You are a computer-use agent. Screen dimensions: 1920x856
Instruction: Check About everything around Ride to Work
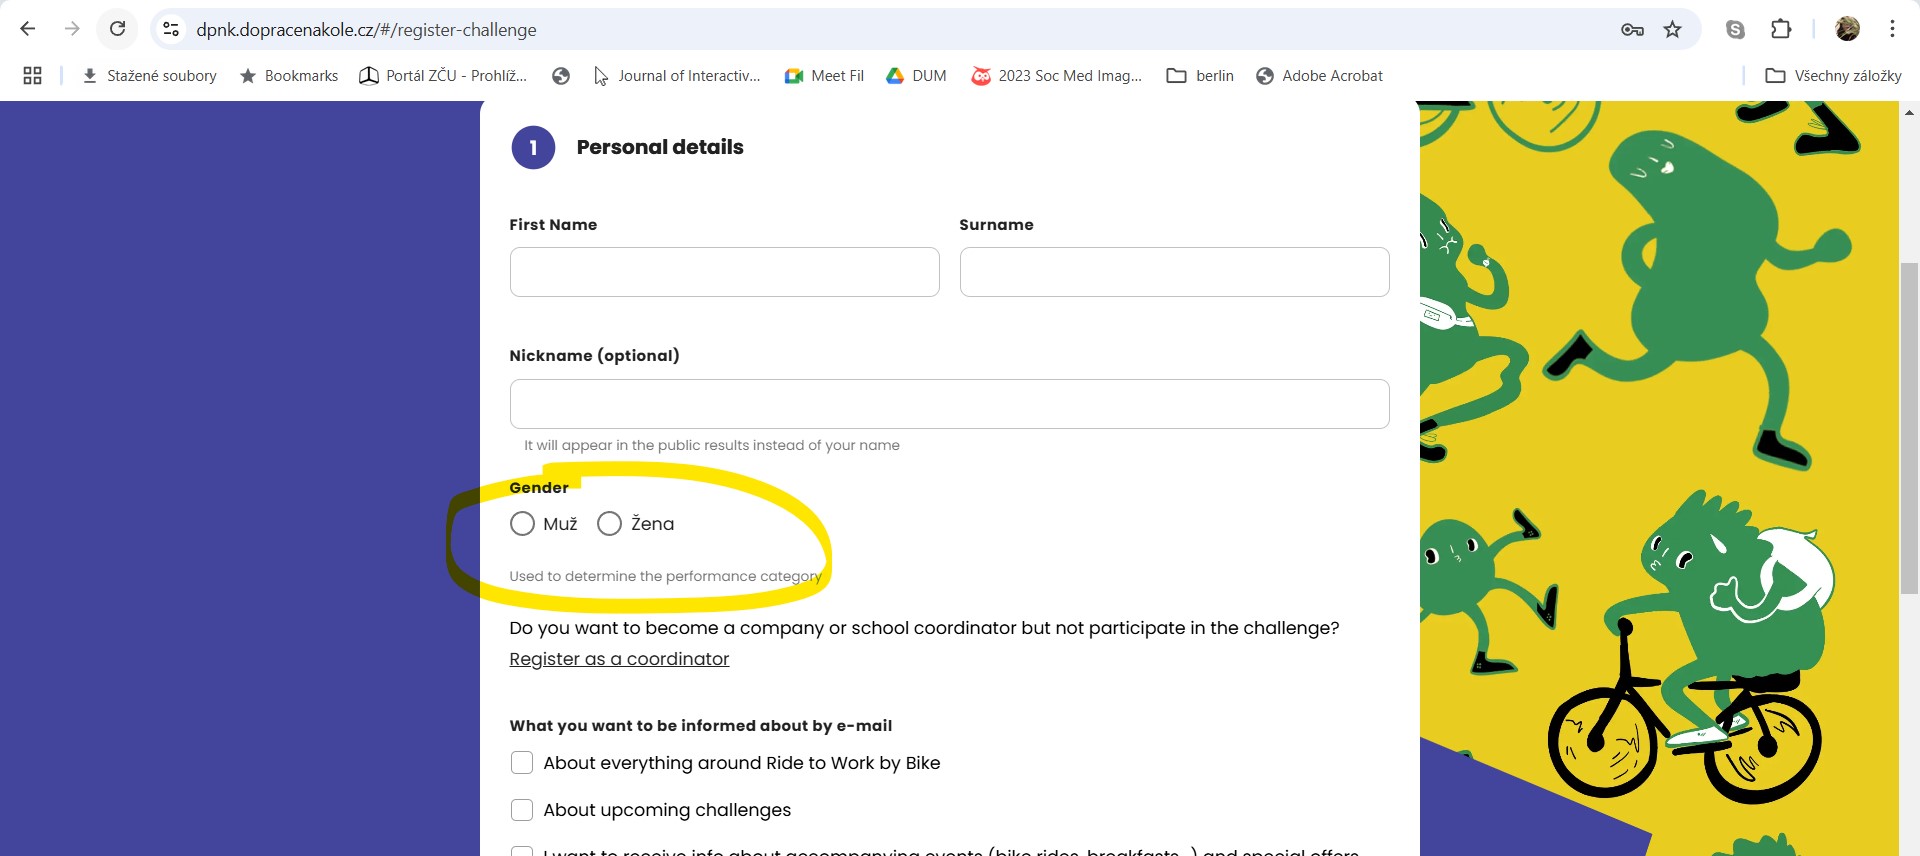click(x=522, y=763)
